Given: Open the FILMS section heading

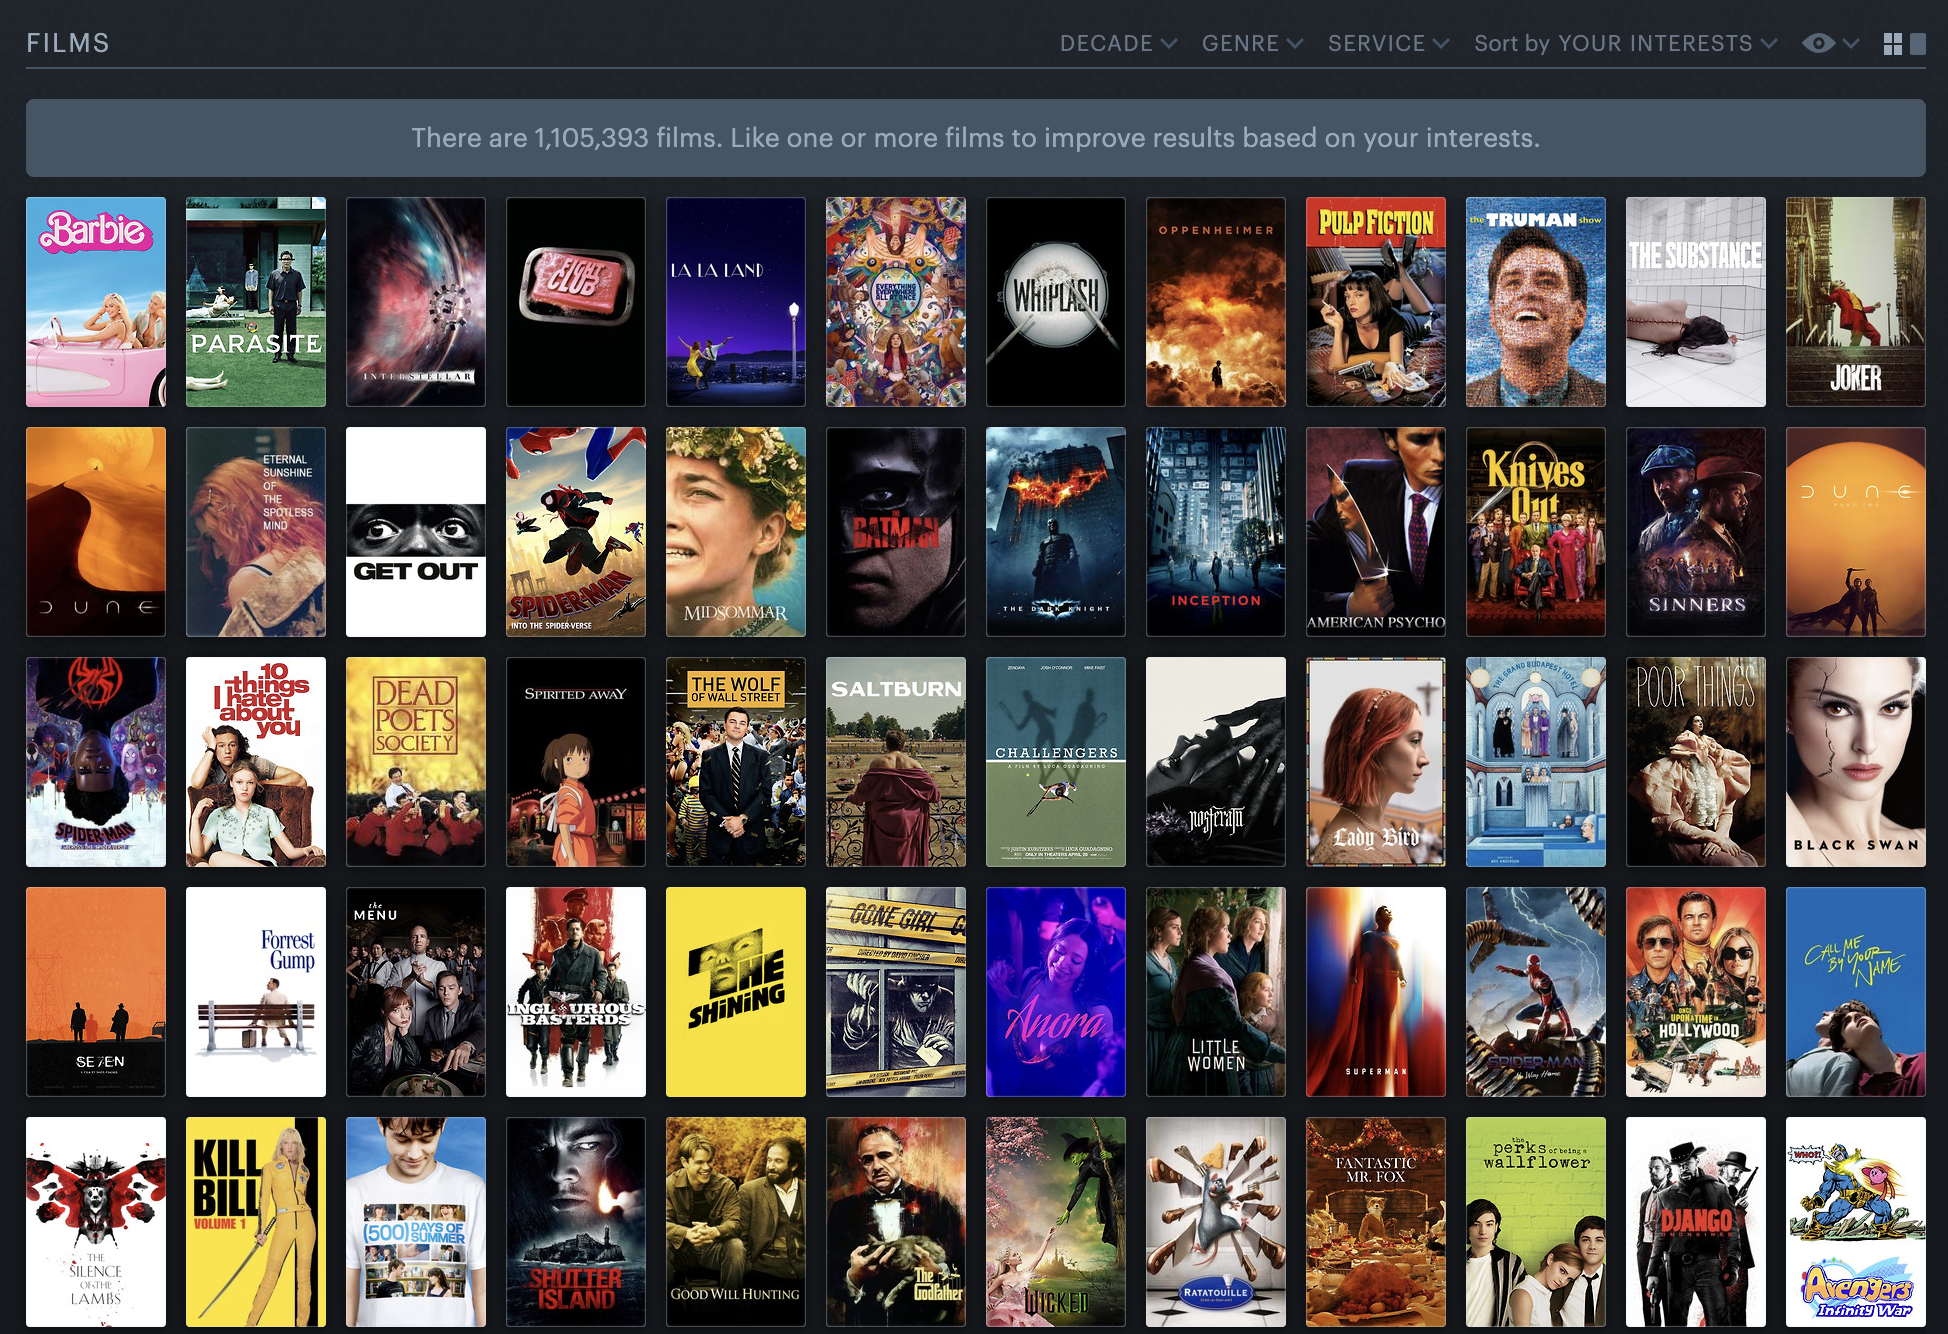Looking at the screenshot, I should 68,43.
